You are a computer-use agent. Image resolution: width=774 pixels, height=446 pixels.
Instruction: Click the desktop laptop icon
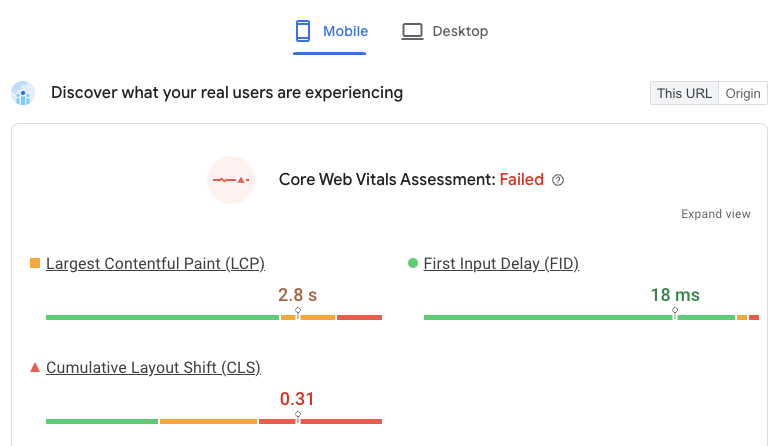(412, 32)
